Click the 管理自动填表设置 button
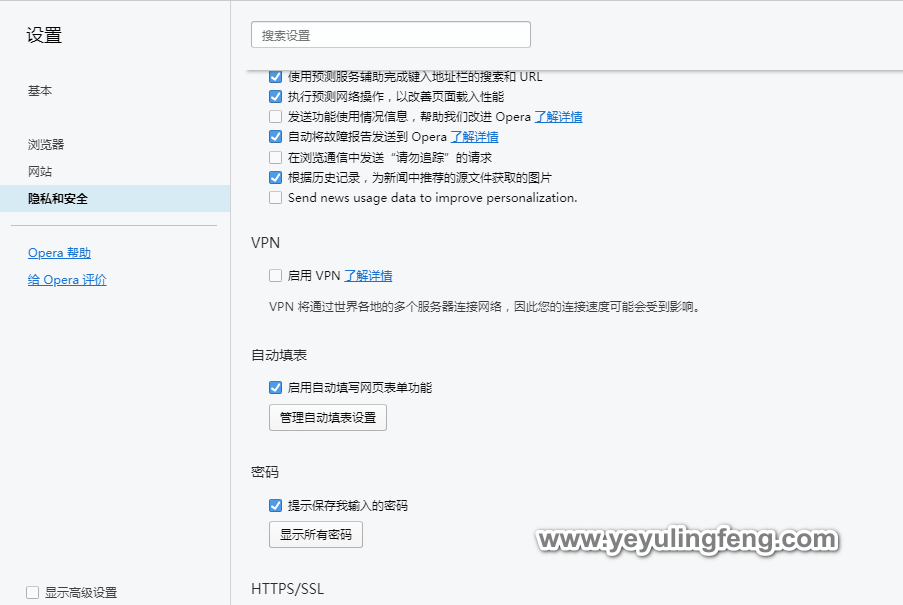Screen dimensions: 903x605 [328, 417]
